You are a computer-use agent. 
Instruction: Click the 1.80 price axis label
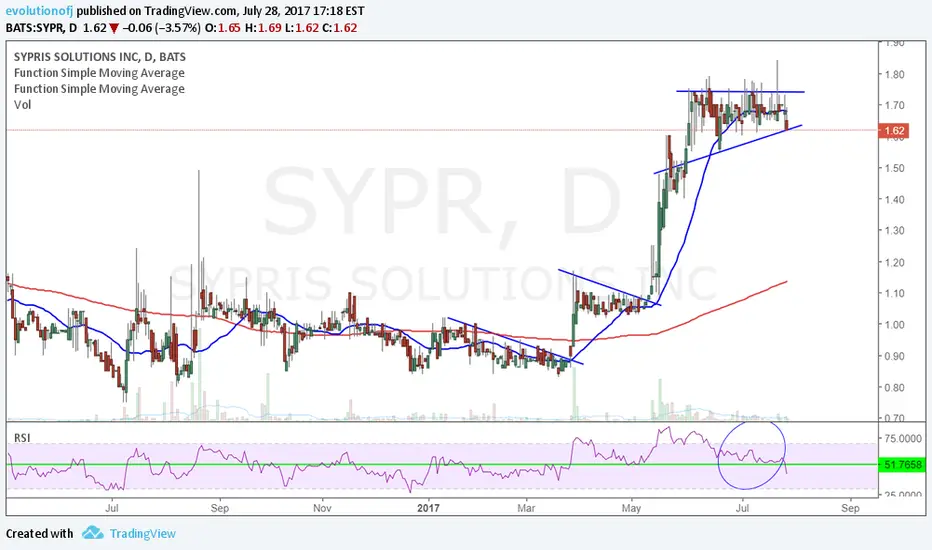pos(894,74)
